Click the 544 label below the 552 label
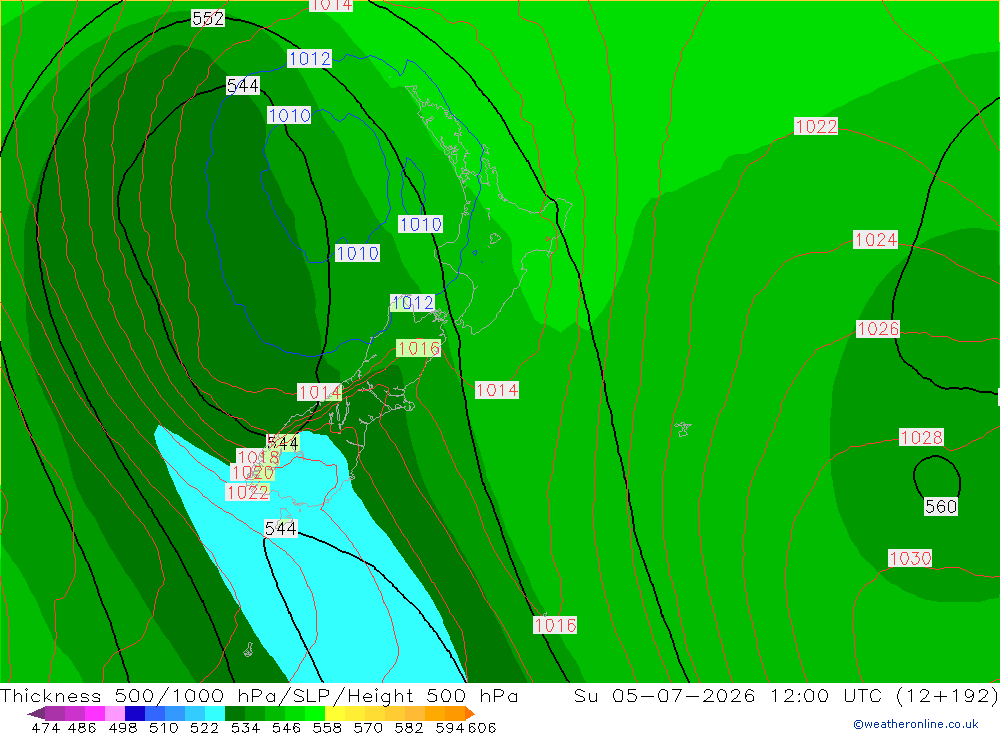This screenshot has width=1000, height=733. click(243, 85)
